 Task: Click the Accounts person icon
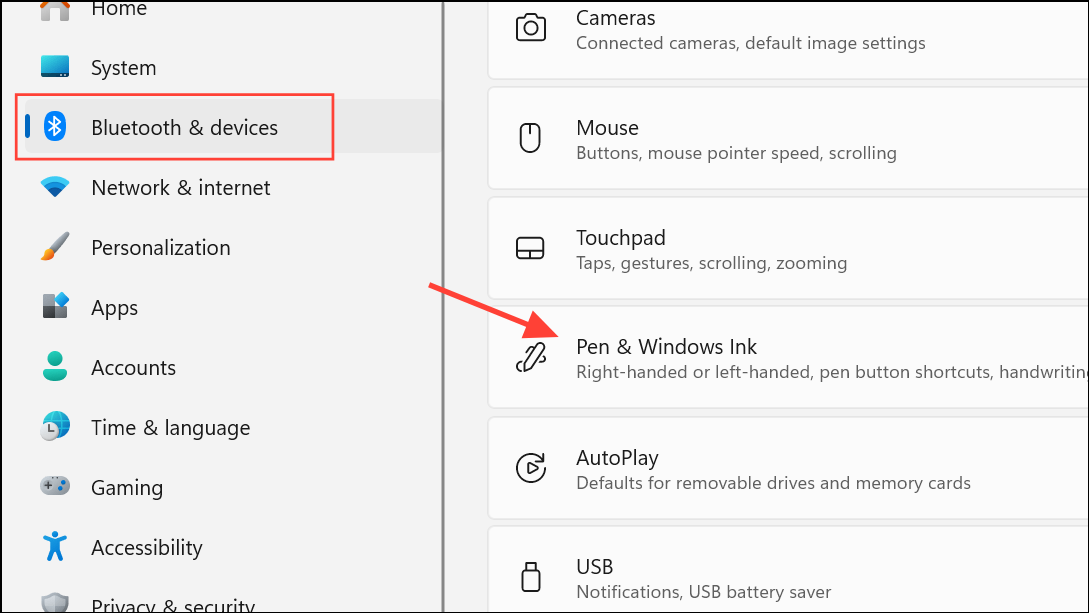click(55, 366)
